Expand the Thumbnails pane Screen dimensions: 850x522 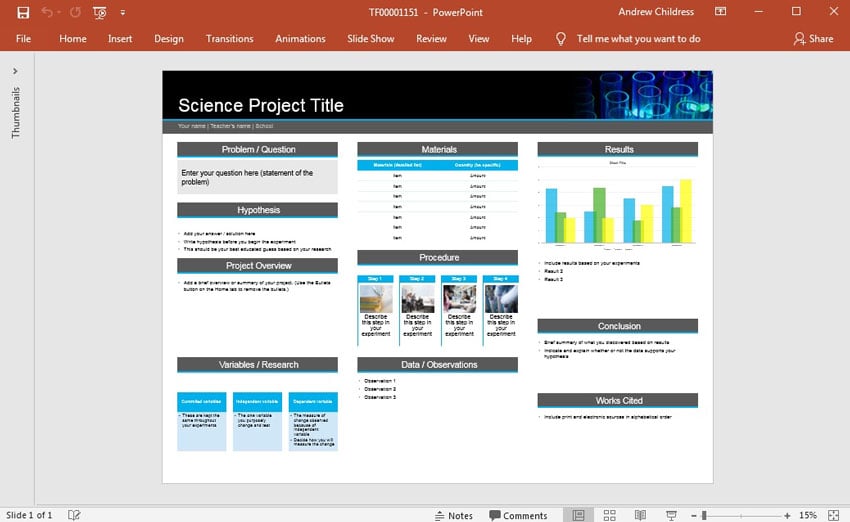coord(15,71)
